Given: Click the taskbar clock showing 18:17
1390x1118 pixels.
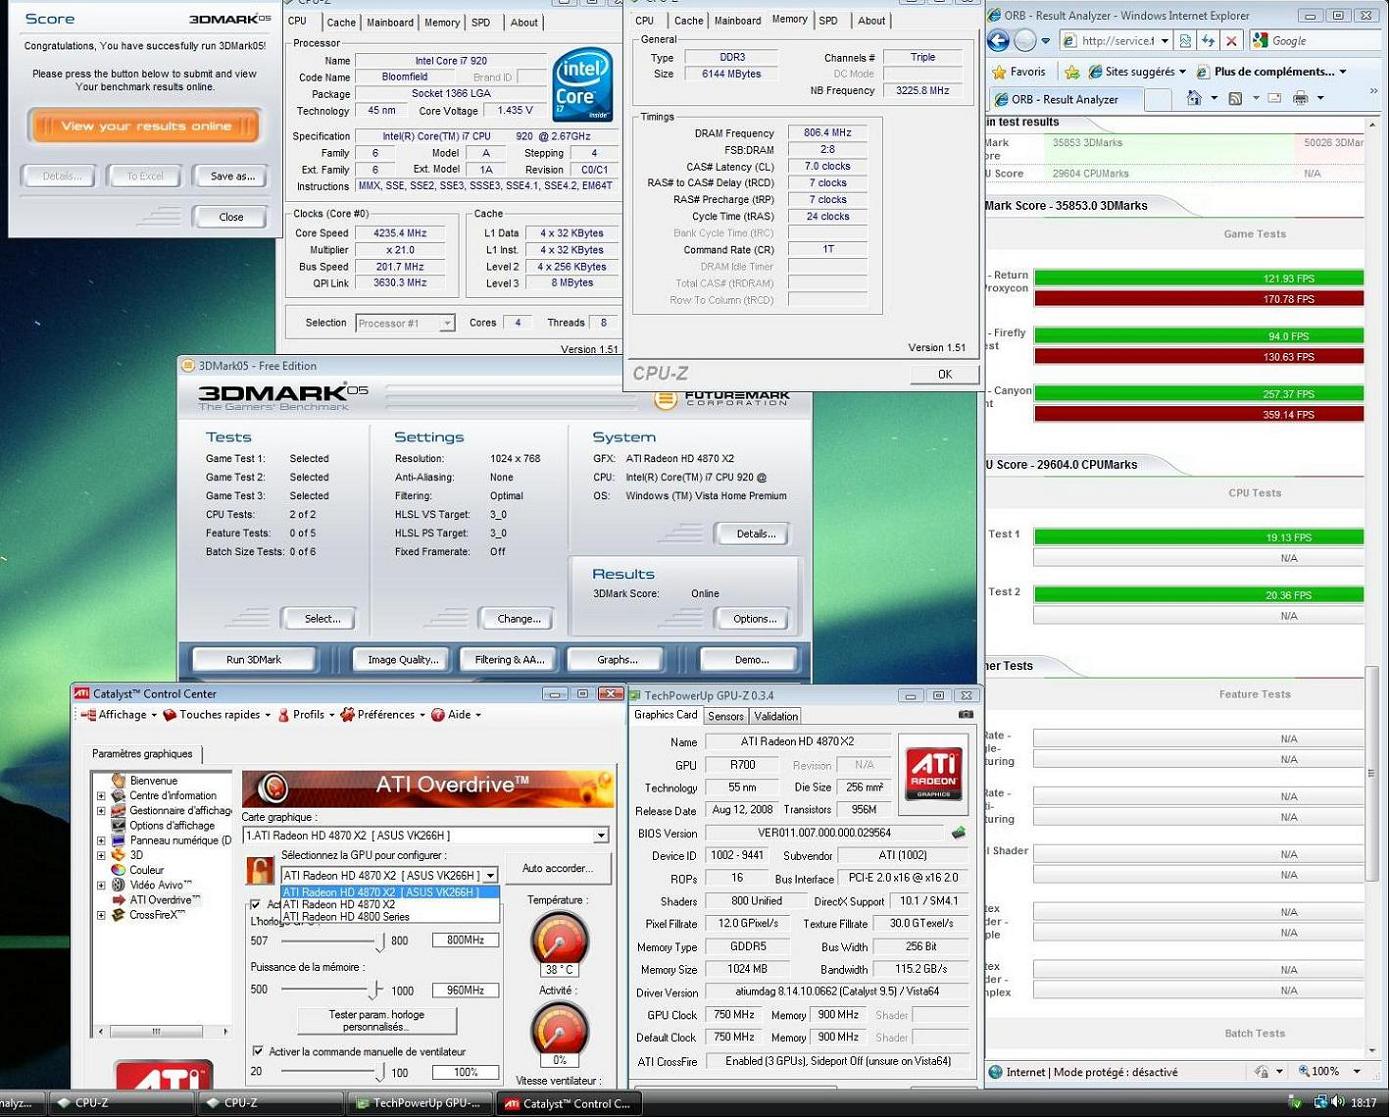Looking at the screenshot, I should [x=1364, y=1103].
